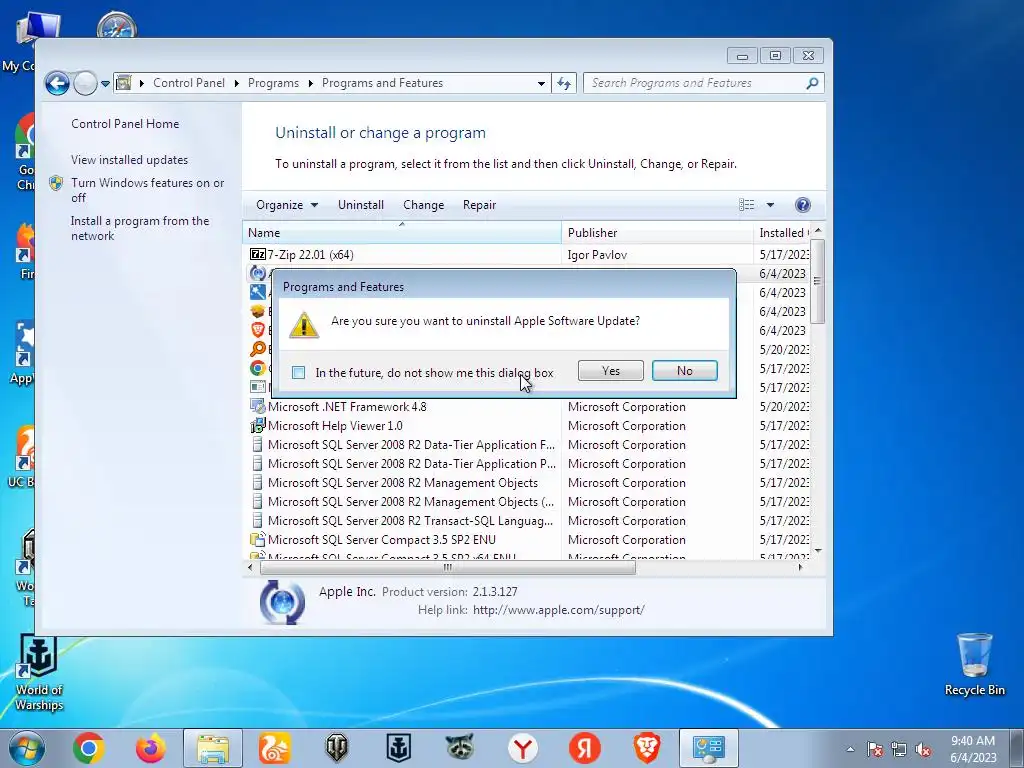The image size is (1024, 768).
Task: Open Install a program from the network
Action: point(140,228)
